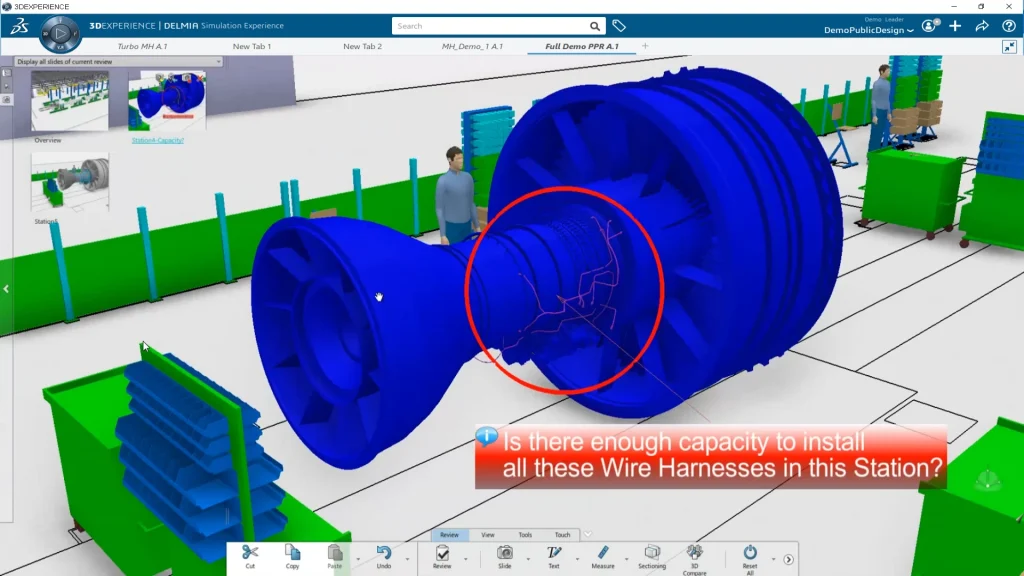
Task: Click the Cut scissors icon
Action: point(250,552)
